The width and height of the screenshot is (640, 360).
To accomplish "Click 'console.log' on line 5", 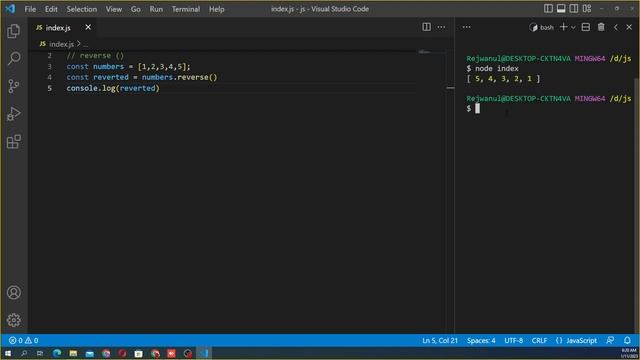I will tap(91, 88).
